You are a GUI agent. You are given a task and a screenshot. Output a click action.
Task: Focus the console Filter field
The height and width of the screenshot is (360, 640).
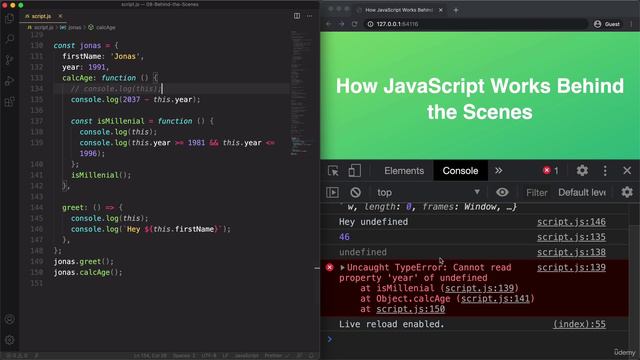pos(537,192)
